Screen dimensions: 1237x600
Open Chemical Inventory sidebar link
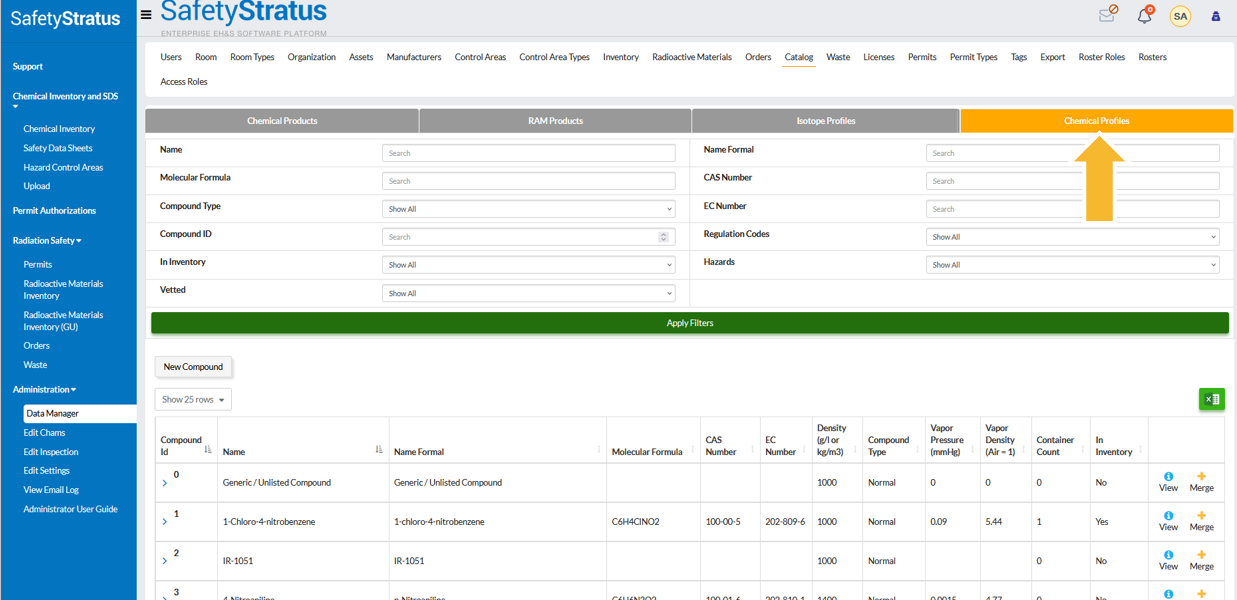pyautogui.click(x=59, y=129)
